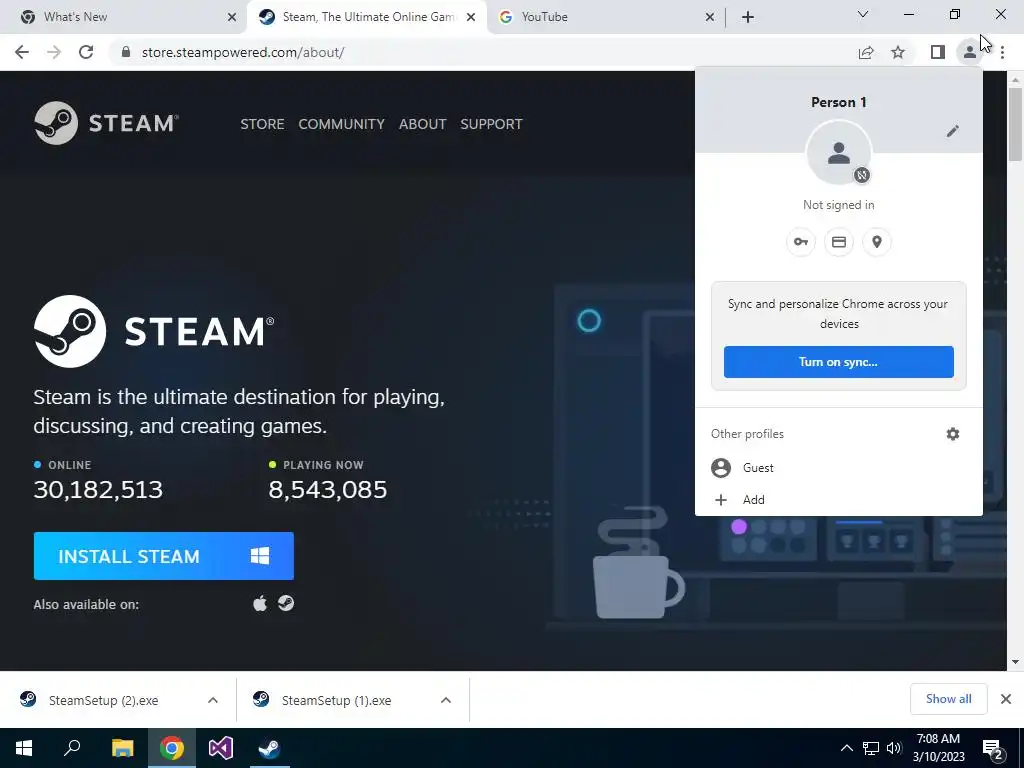This screenshot has width=1024, height=768.
Task: Open the Steam taskbar icon
Action: (269, 748)
